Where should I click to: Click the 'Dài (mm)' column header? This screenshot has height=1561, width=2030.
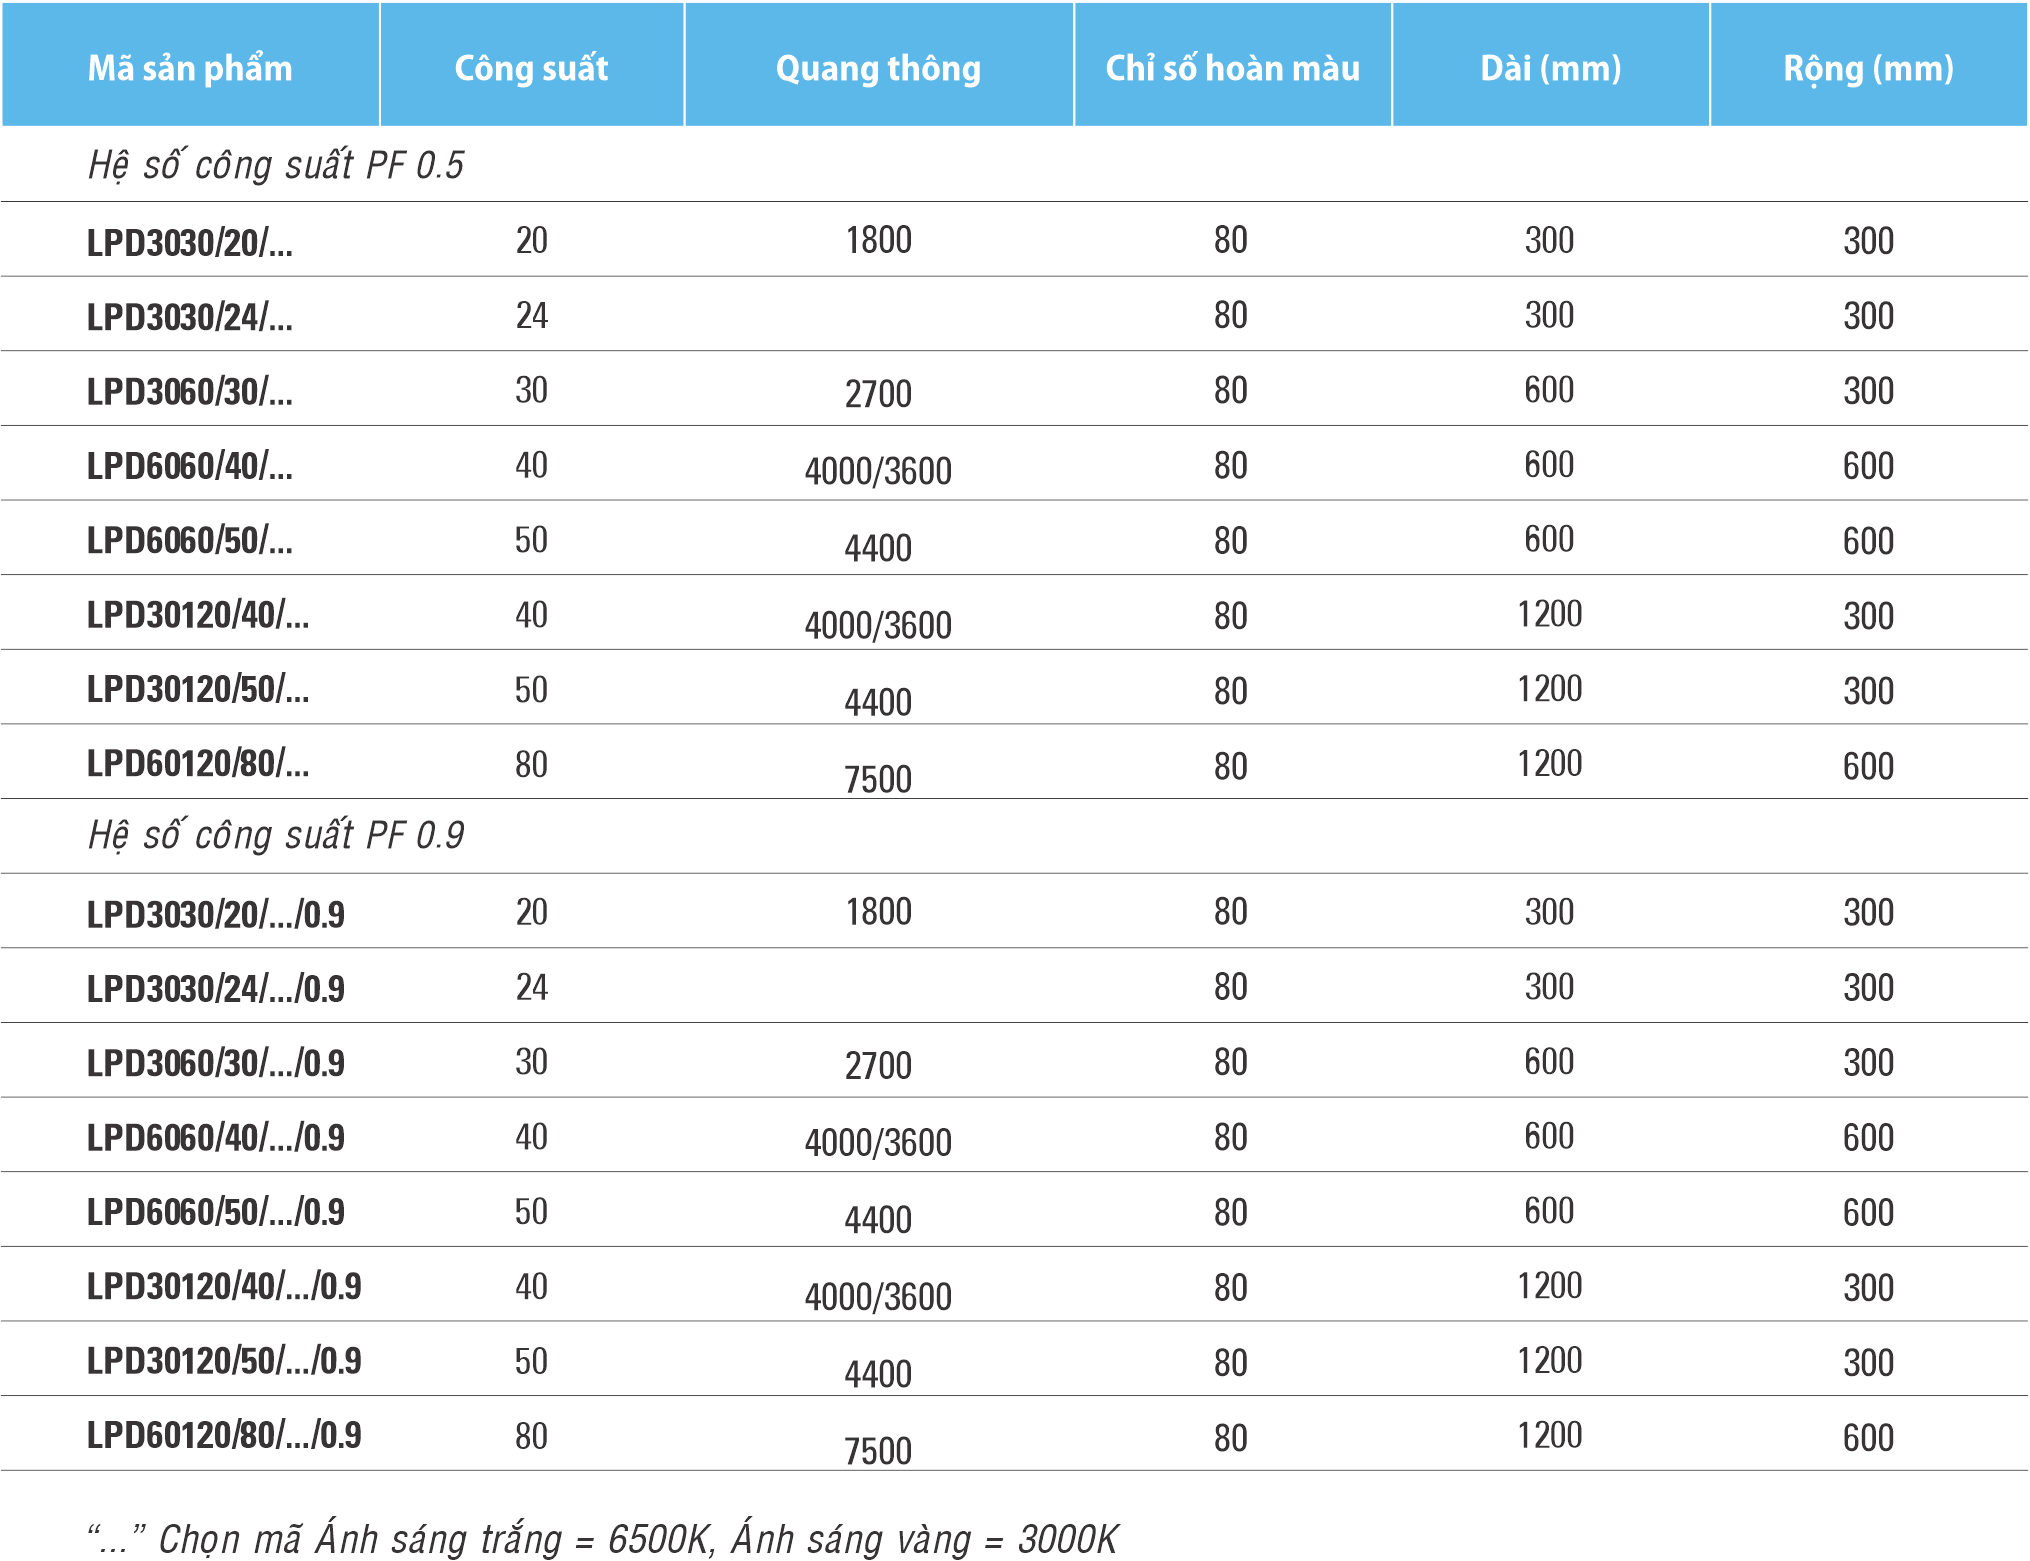pos(1550,65)
